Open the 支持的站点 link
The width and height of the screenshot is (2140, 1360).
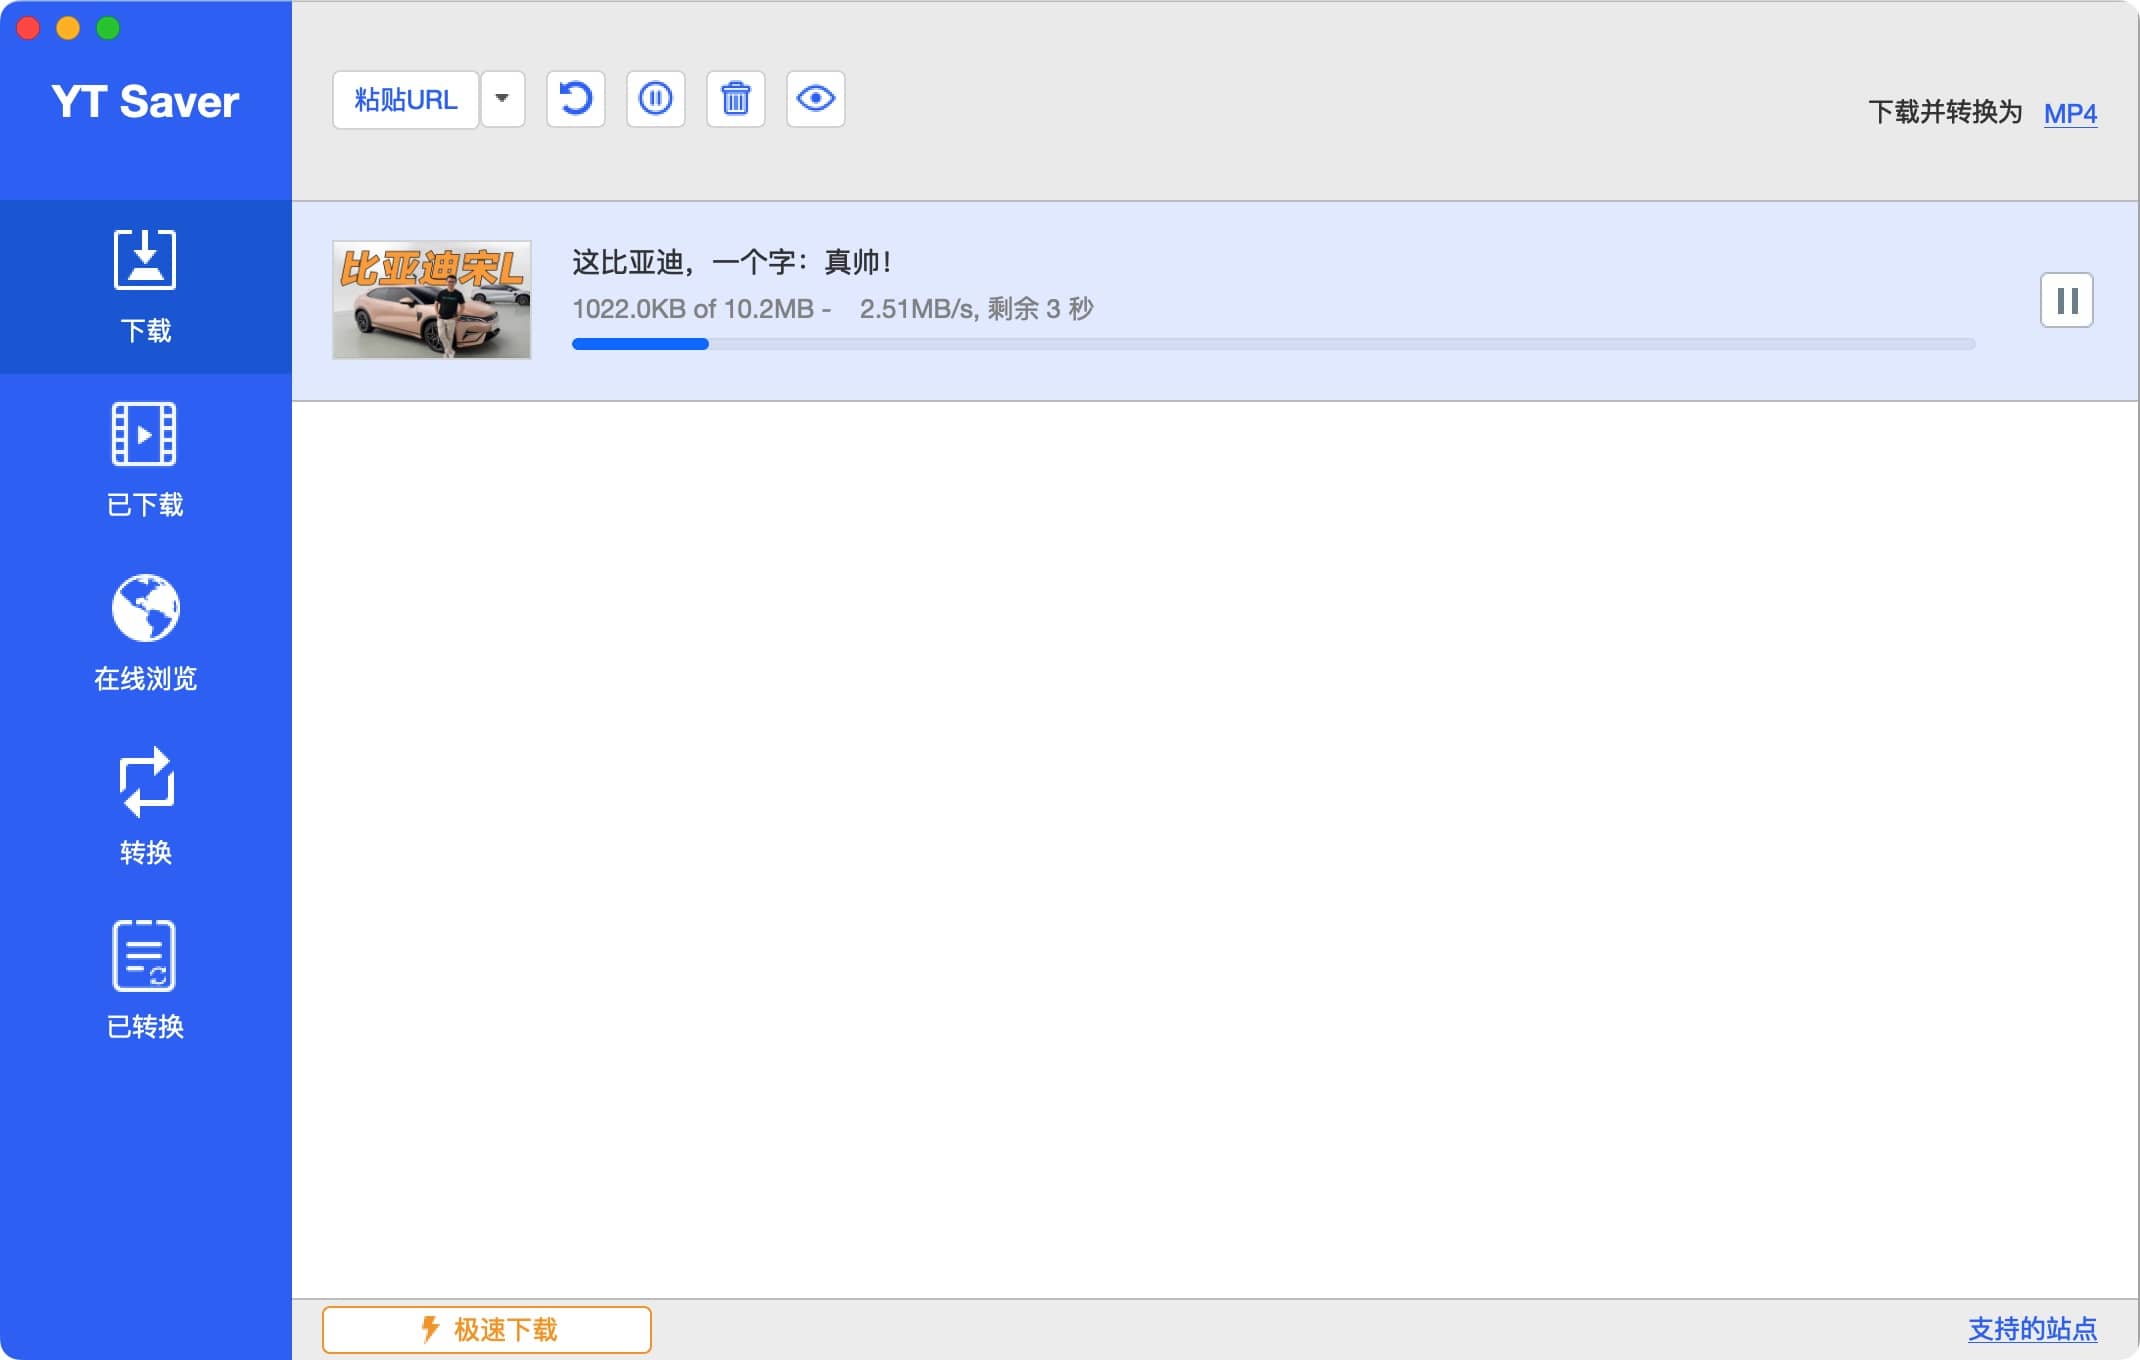click(2032, 1329)
